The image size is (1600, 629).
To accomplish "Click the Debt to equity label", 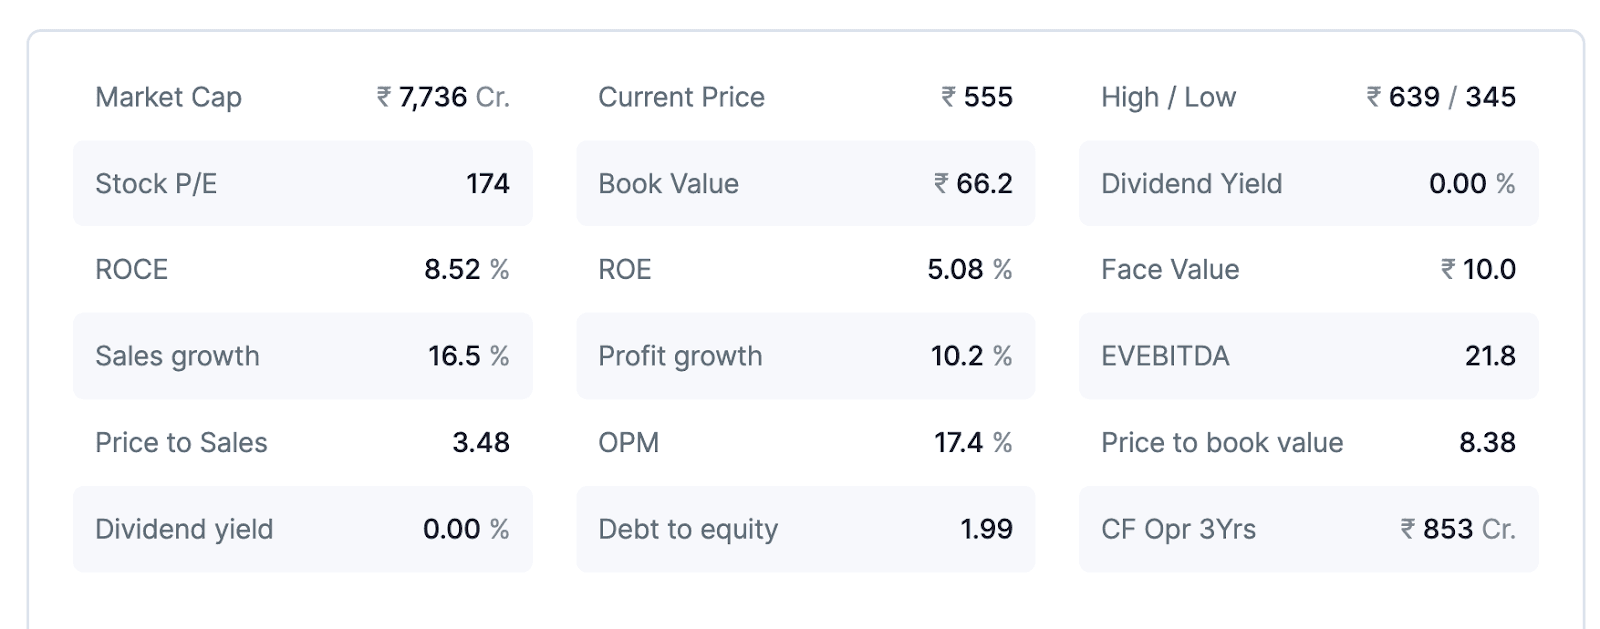I will (x=687, y=529).
